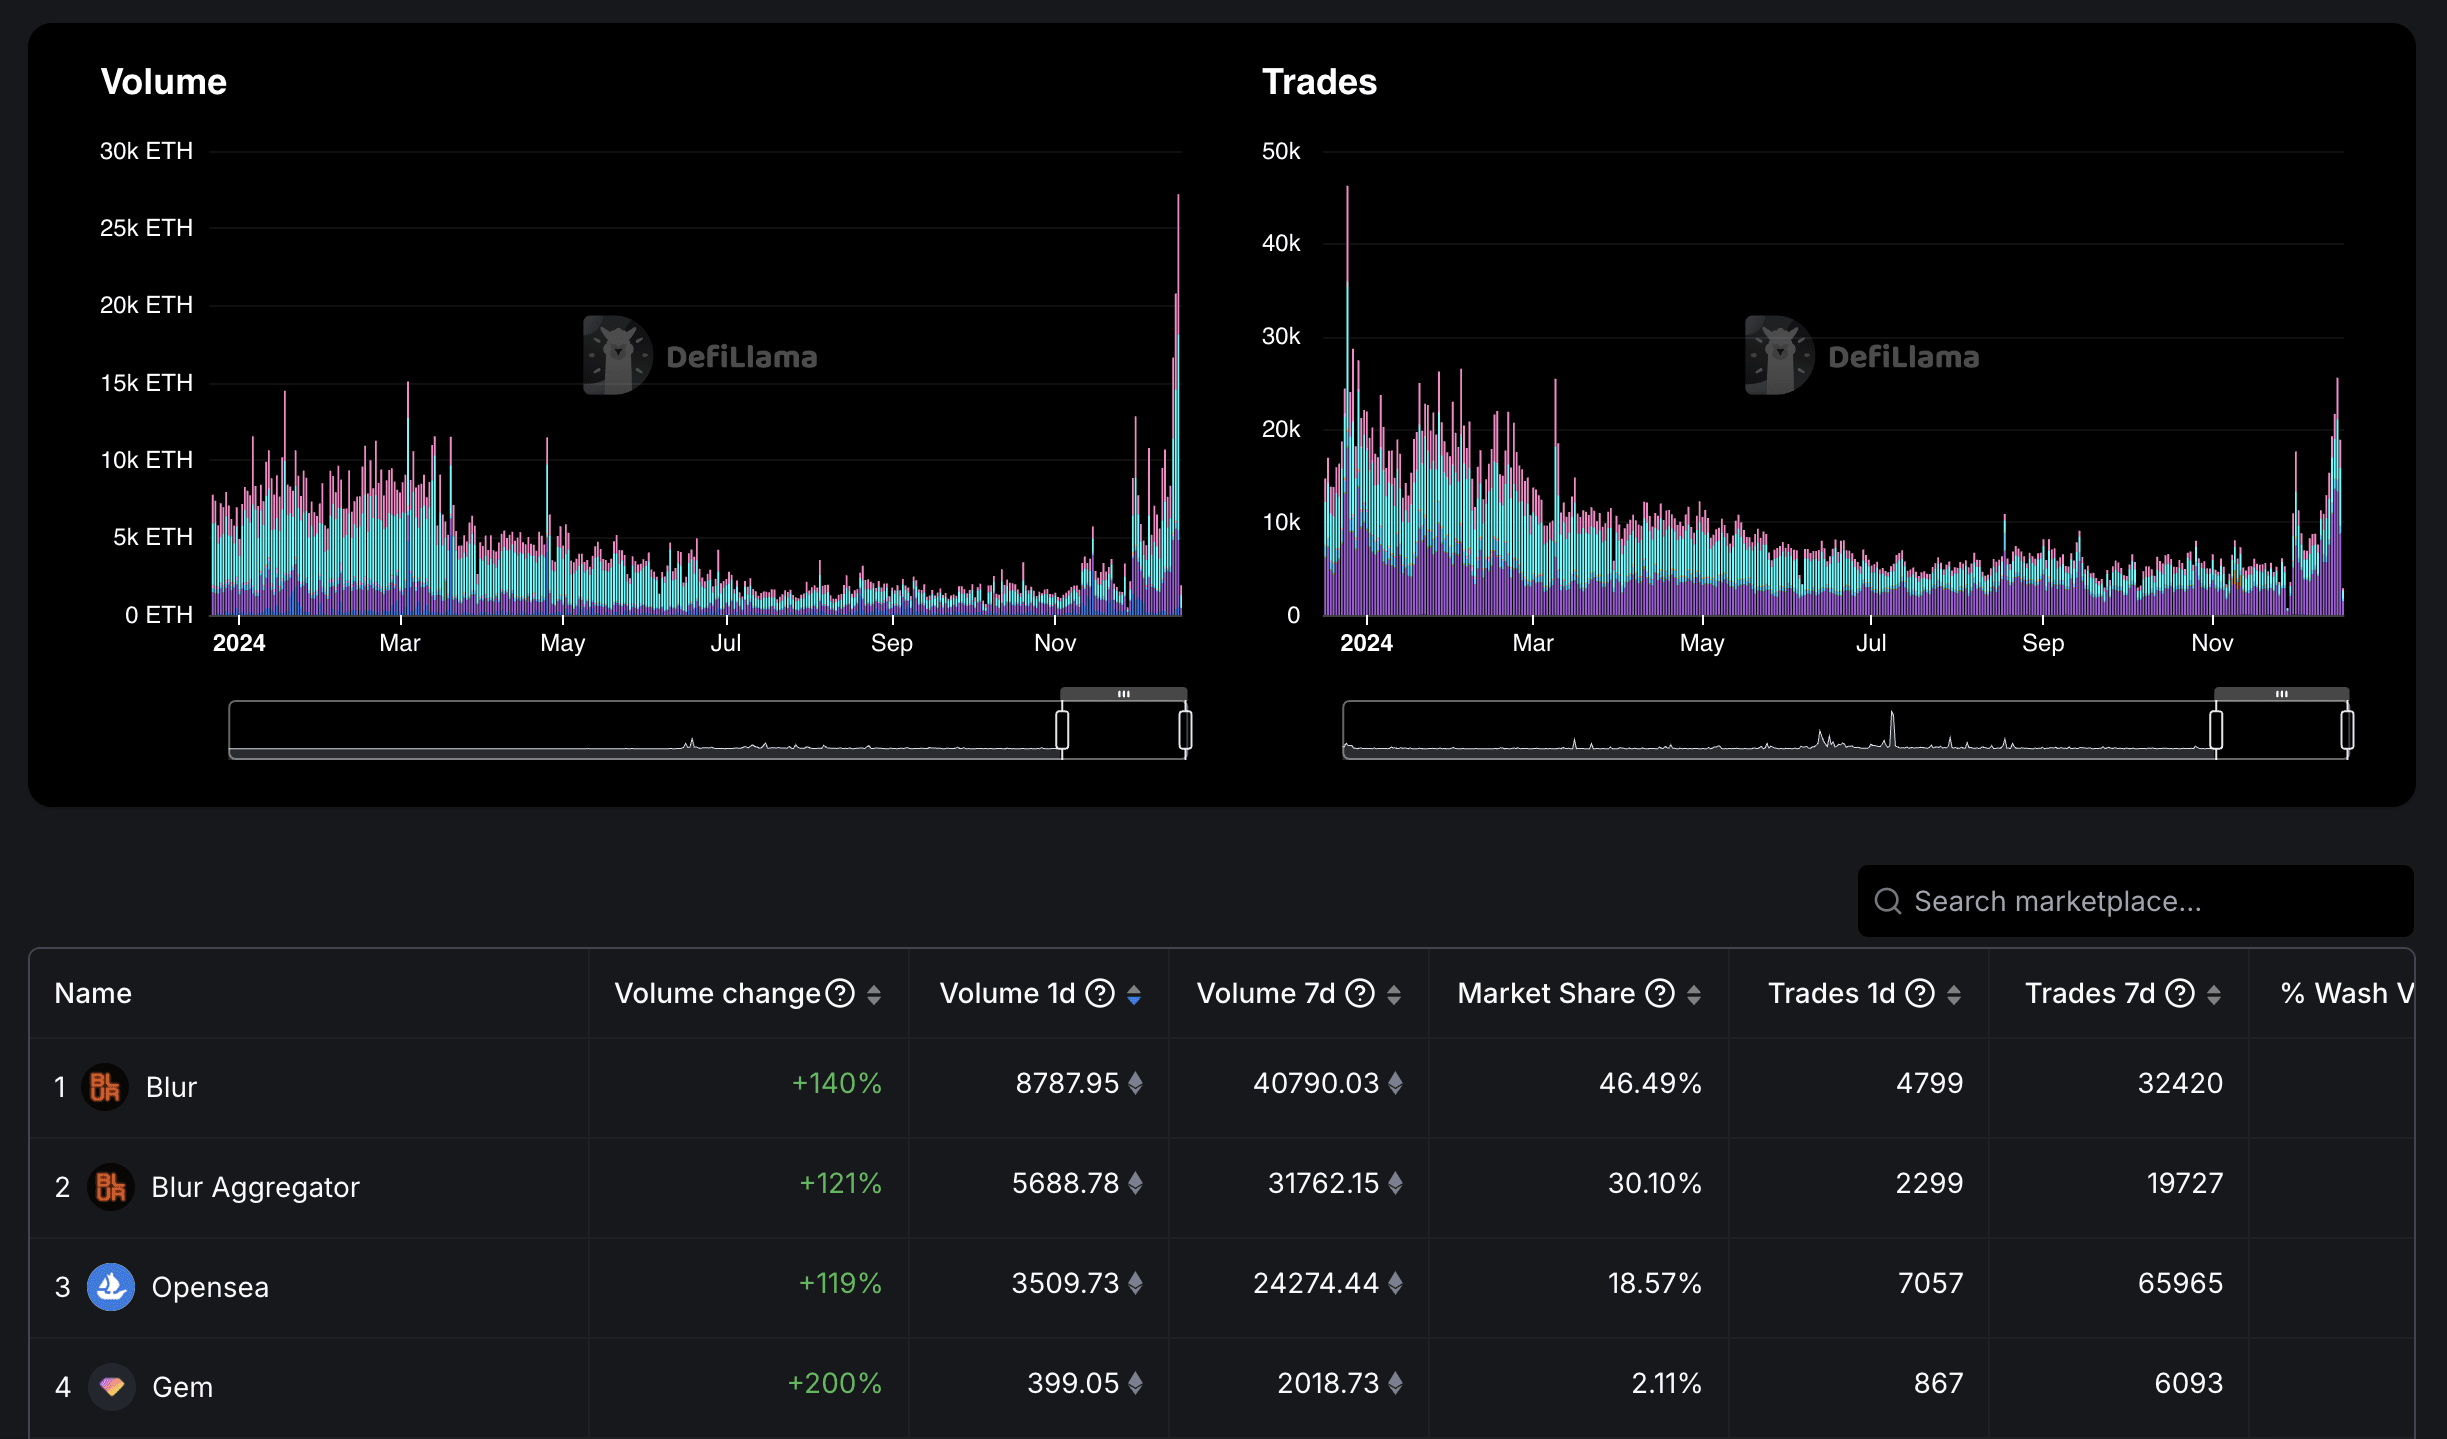Open the Gem name link

(x=182, y=1387)
